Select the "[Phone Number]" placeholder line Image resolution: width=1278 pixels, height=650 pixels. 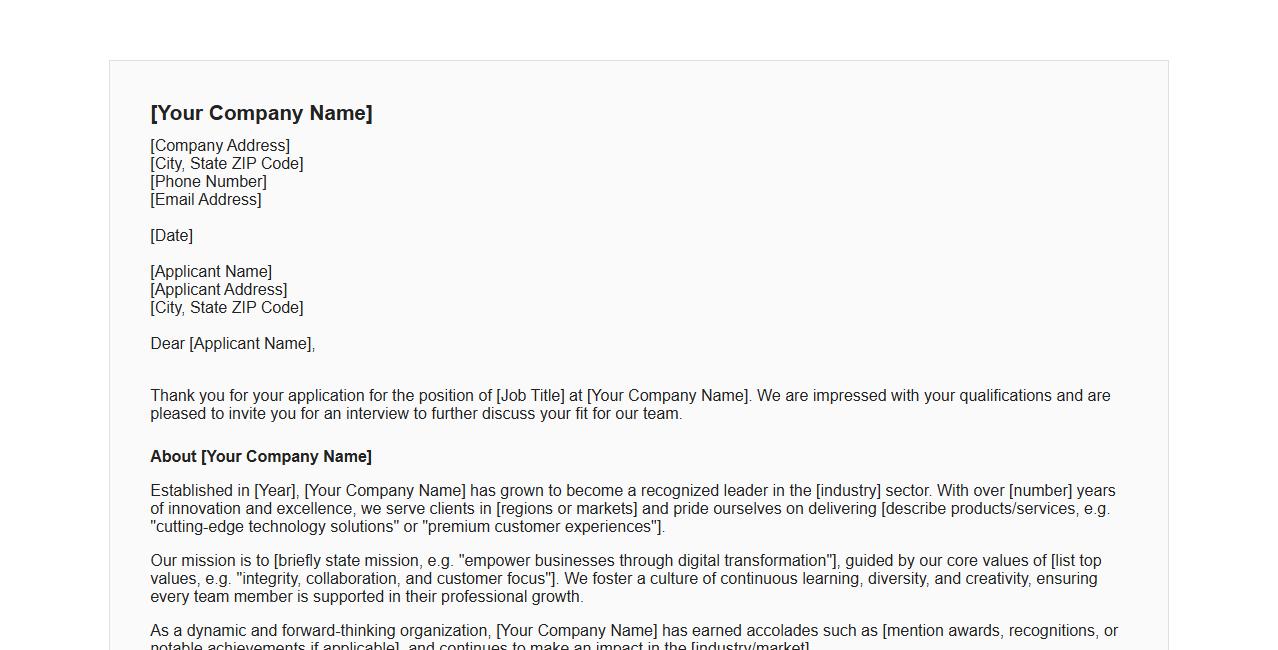pyautogui.click(x=209, y=182)
